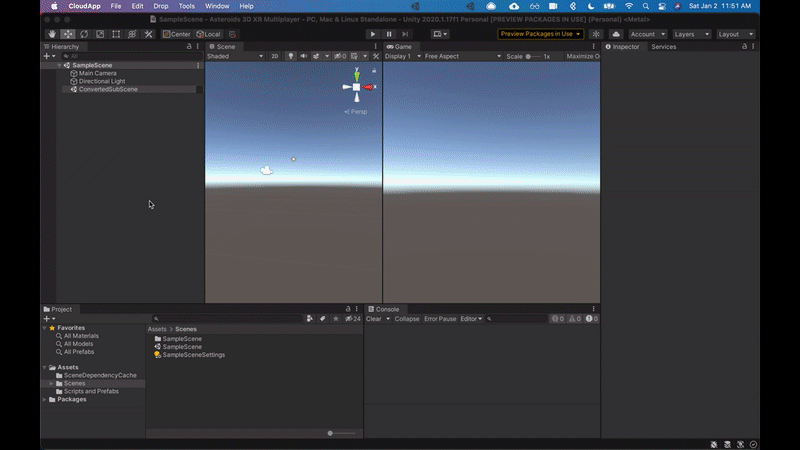Toggle 2D mode in Scene view
The height and width of the screenshot is (450, 800).
[275, 56]
